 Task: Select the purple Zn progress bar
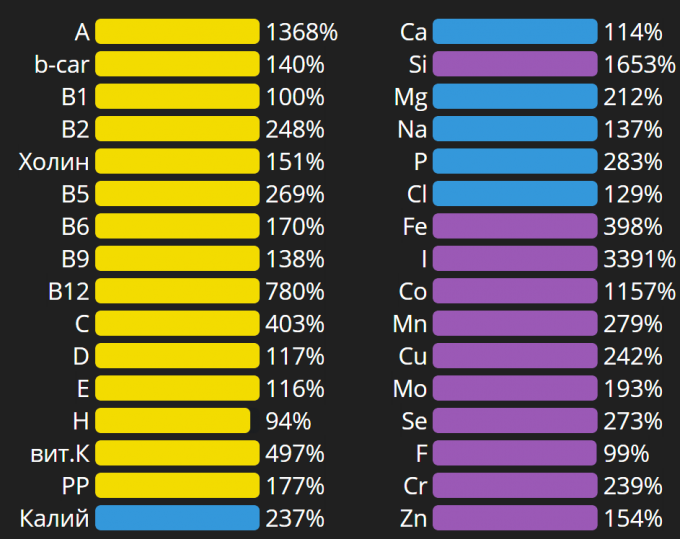tap(515, 518)
